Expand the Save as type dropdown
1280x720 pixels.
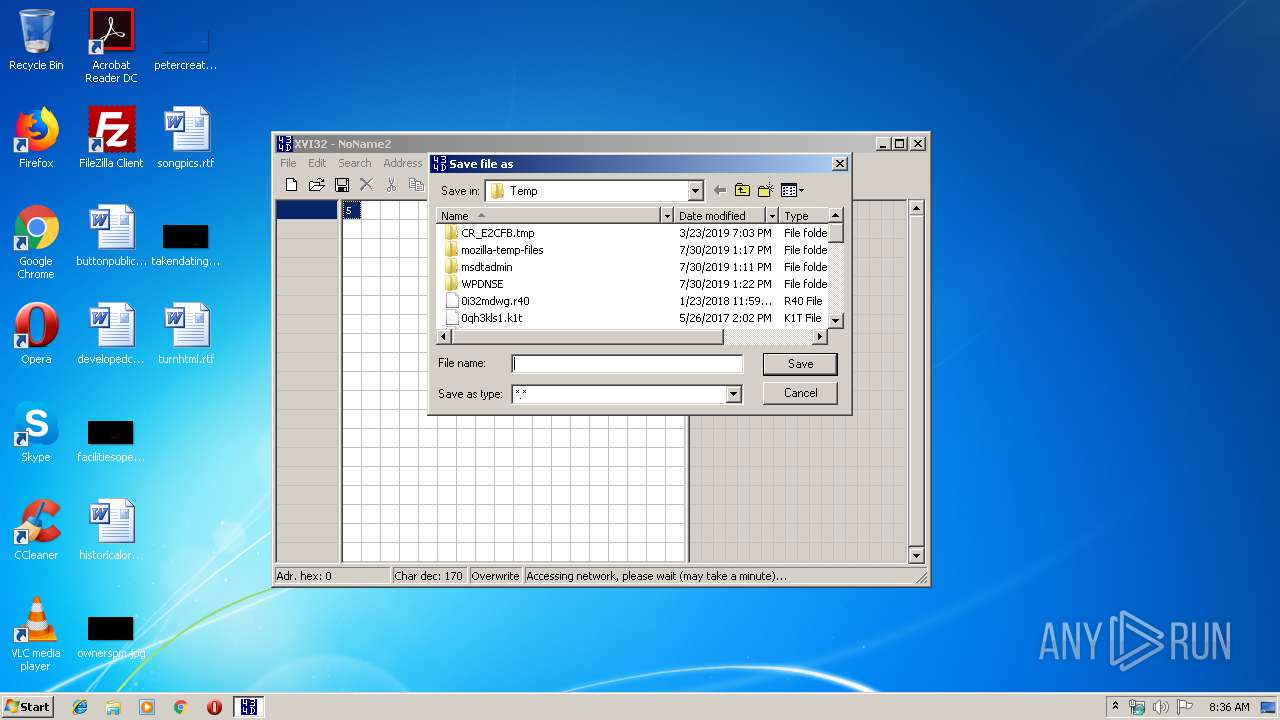pos(733,394)
